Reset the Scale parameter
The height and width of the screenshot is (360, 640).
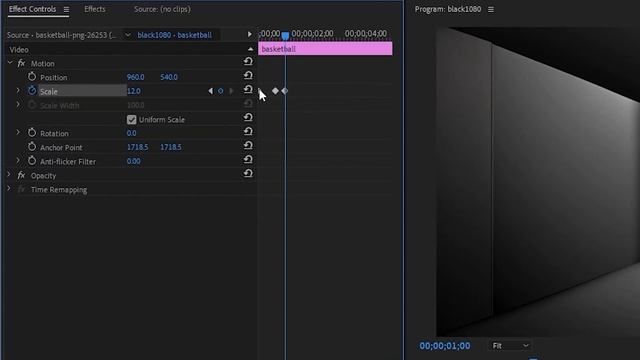click(248, 89)
